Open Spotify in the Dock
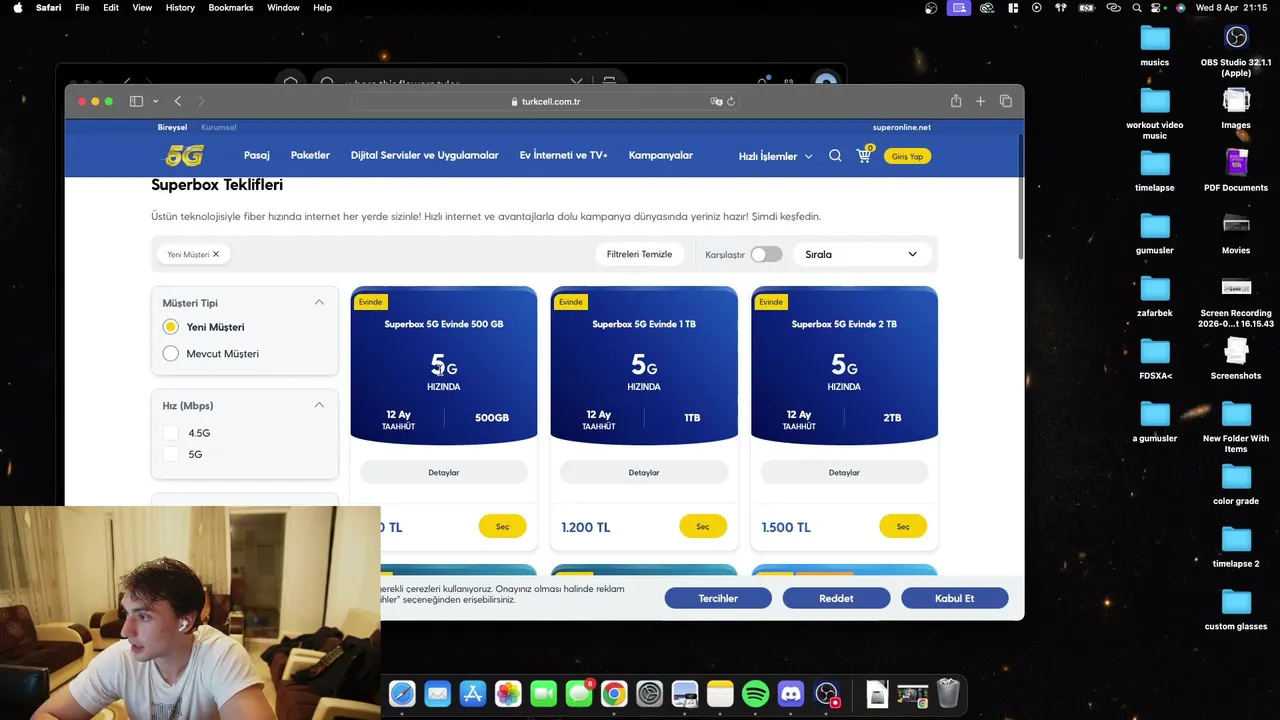This screenshot has width=1280, height=720. pos(756,693)
